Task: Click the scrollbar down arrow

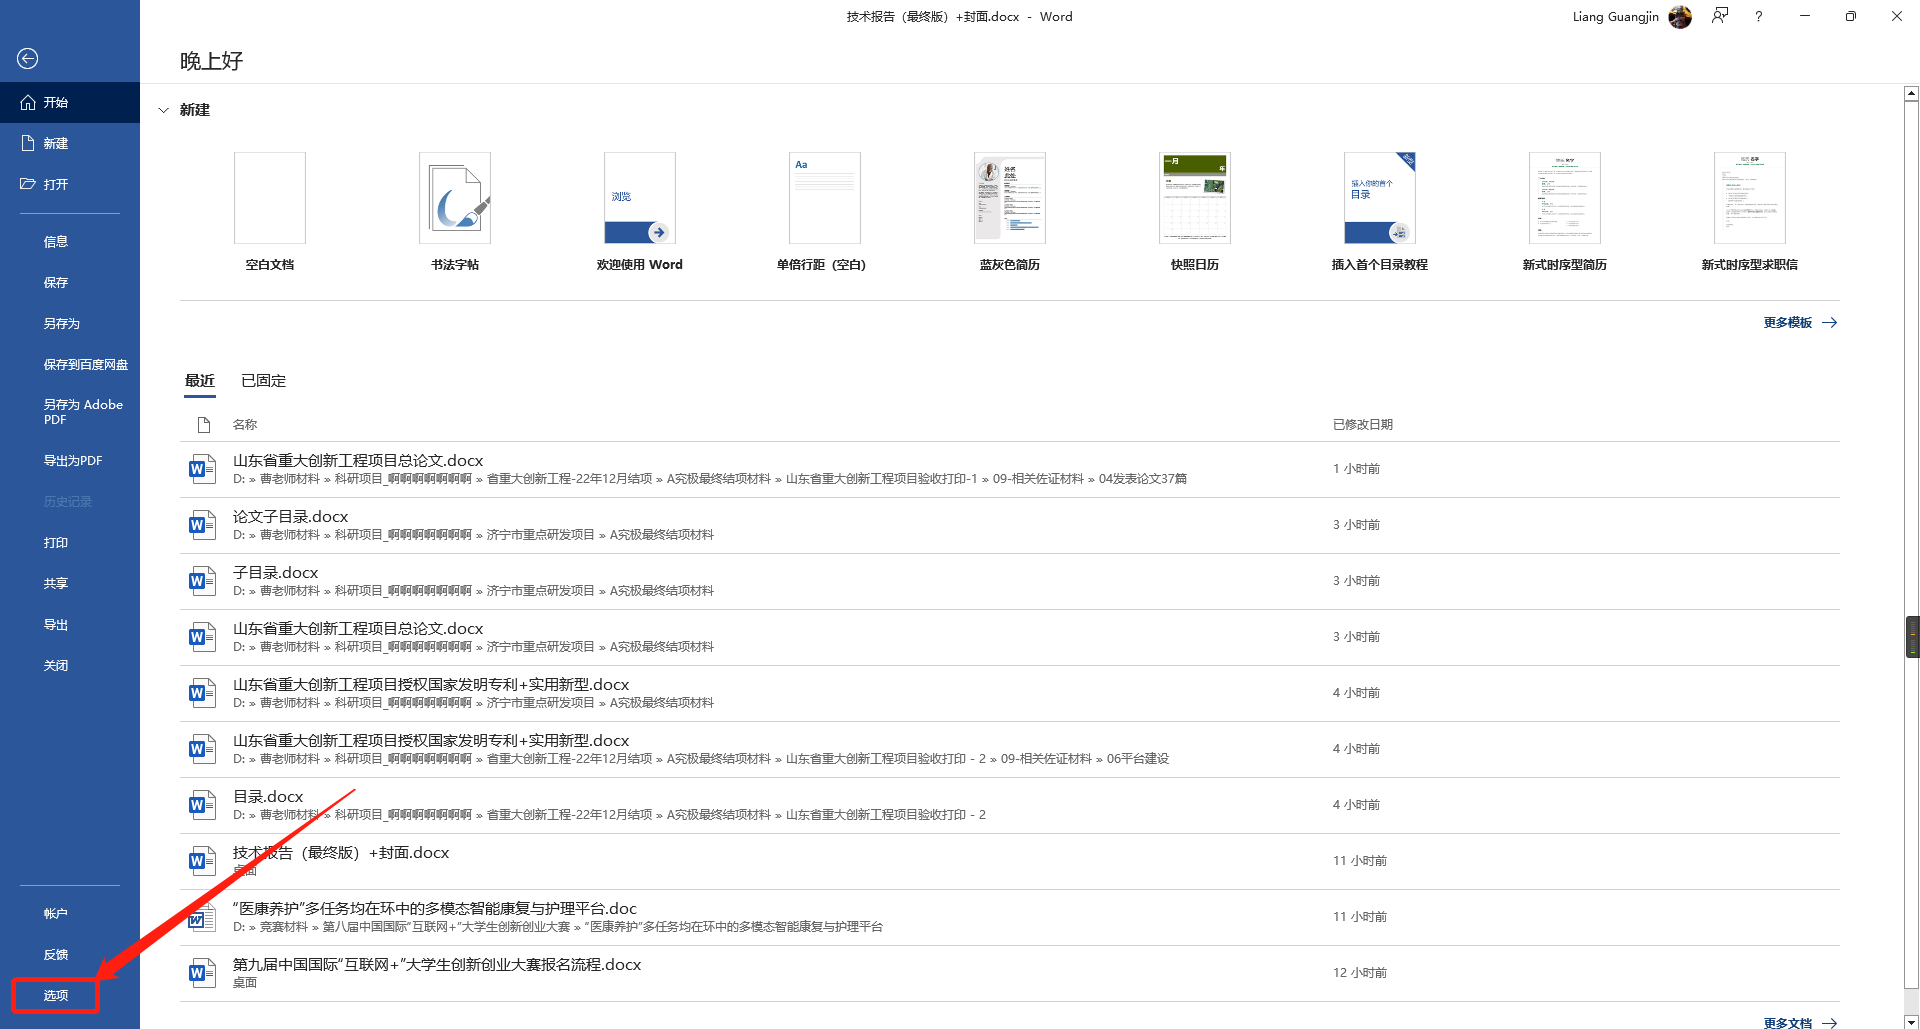Action: (x=1911, y=1022)
